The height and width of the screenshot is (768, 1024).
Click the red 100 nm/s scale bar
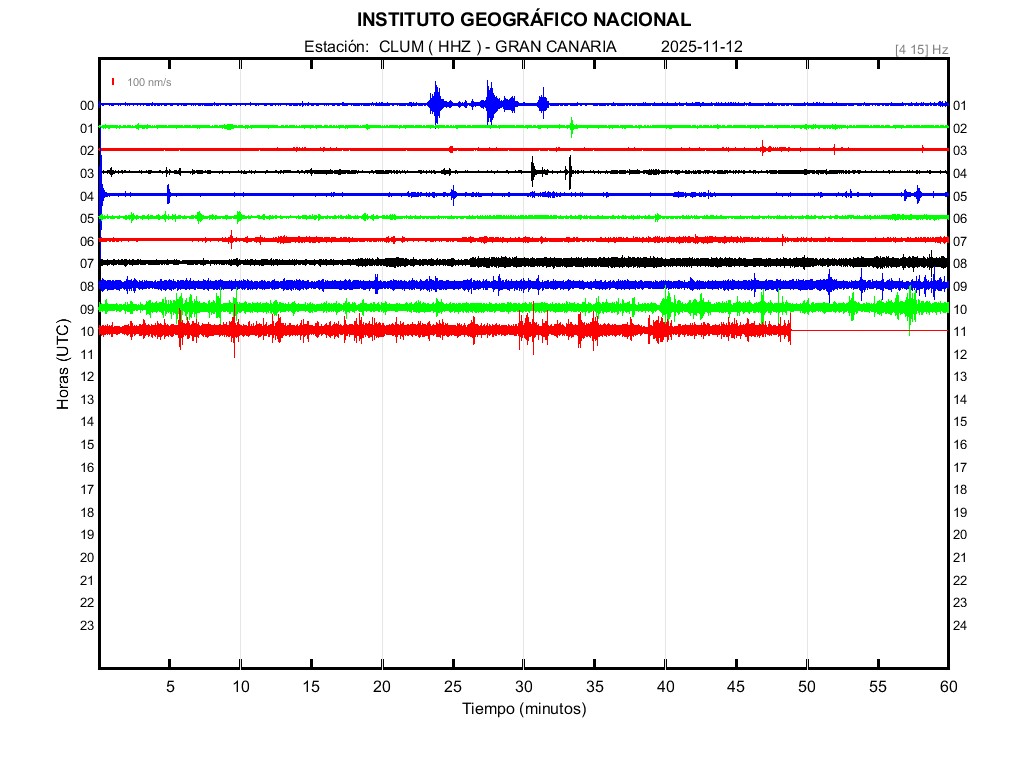pyautogui.click(x=114, y=82)
